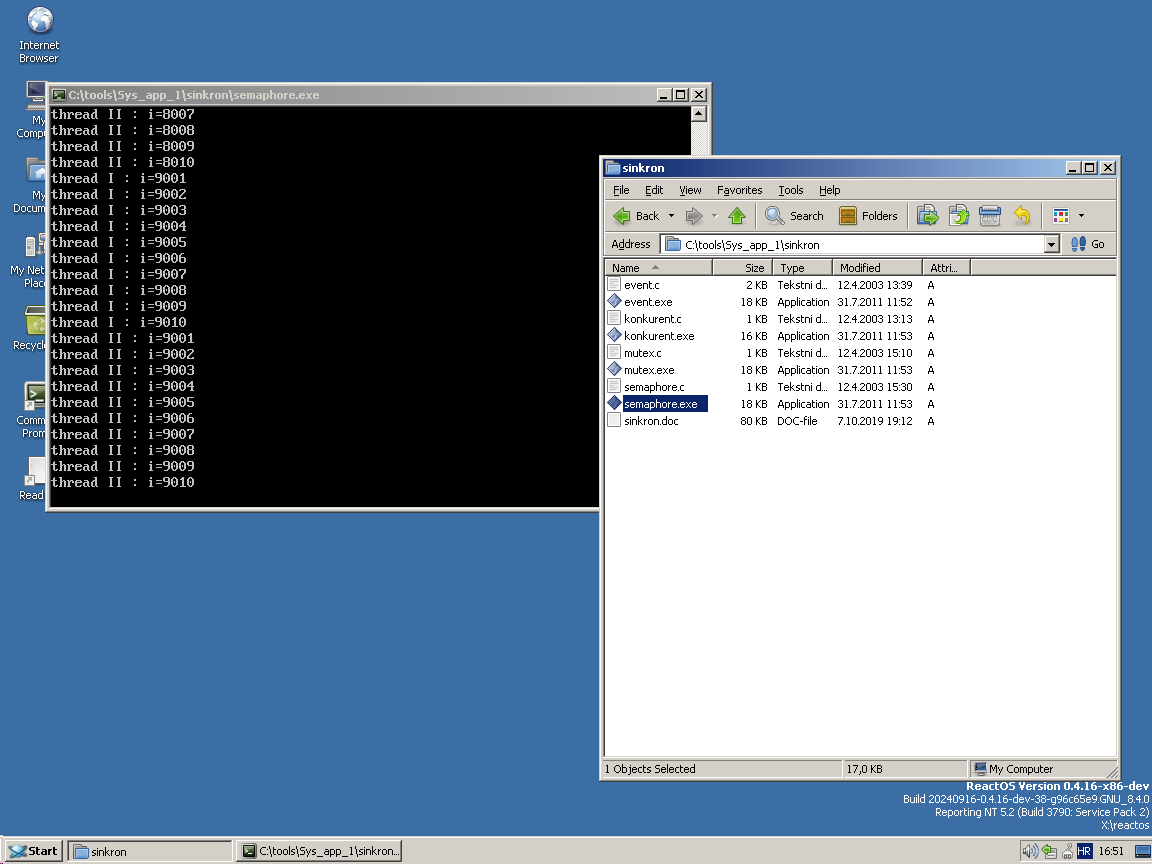Select the event.exe application icon

614,301
